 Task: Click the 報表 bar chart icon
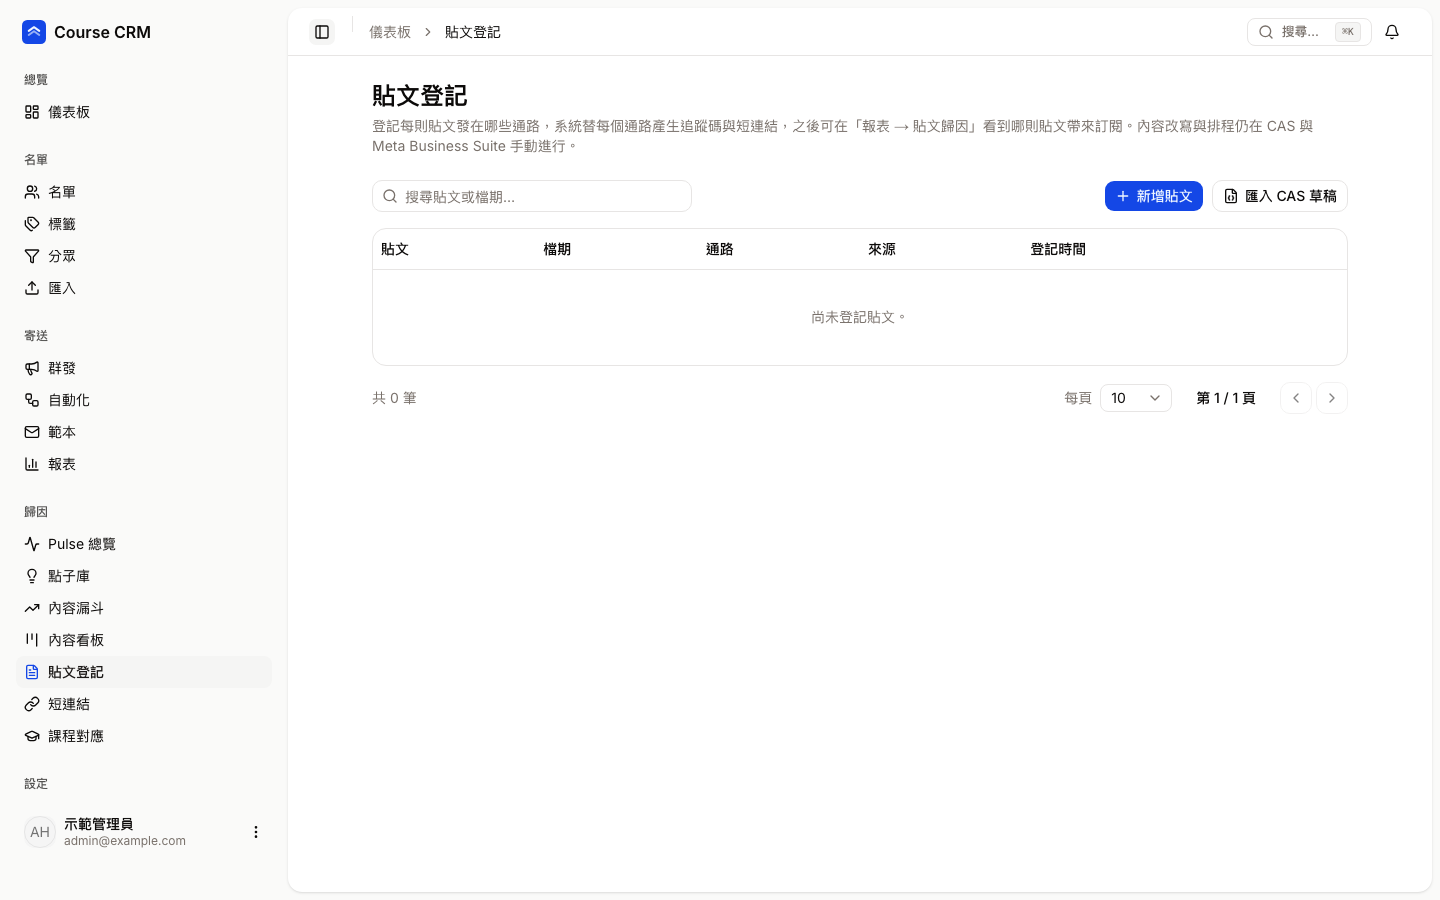point(32,464)
